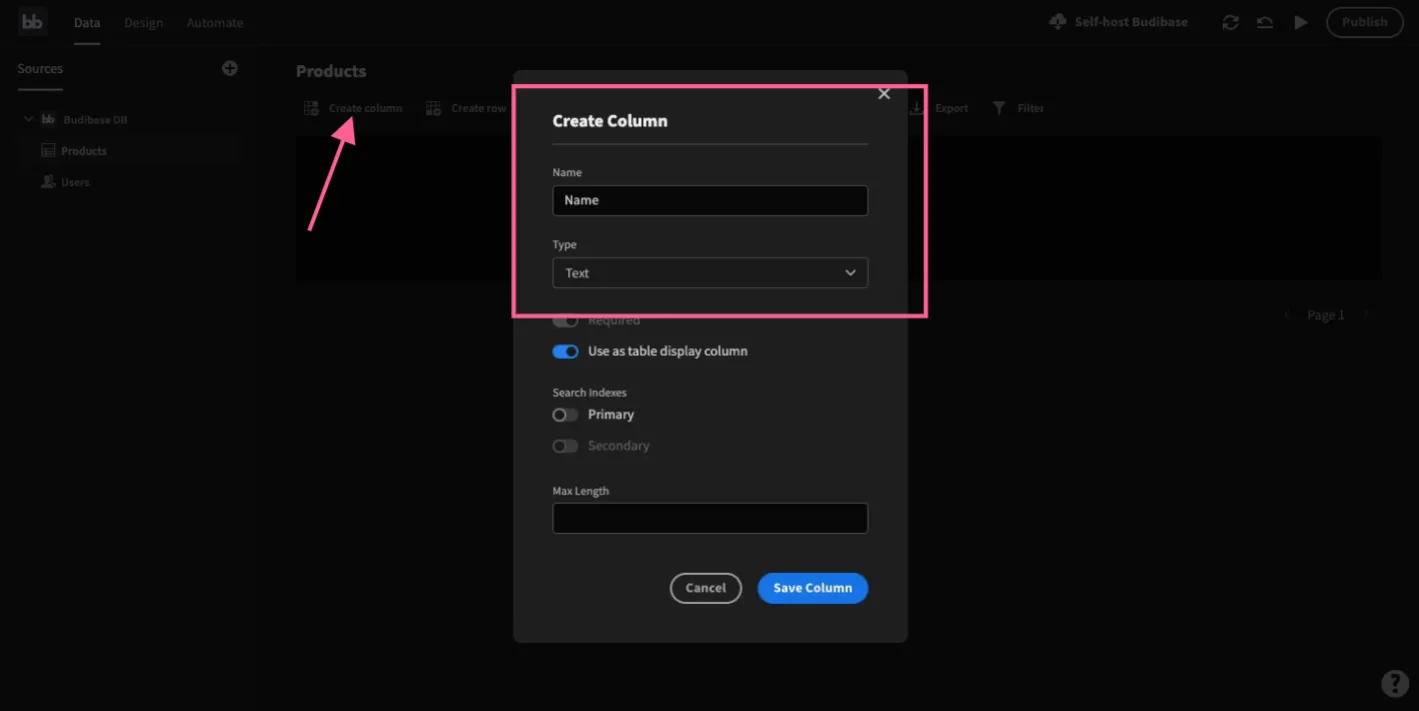Click the Cancel button

pyautogui.click(x=706, y=588)
